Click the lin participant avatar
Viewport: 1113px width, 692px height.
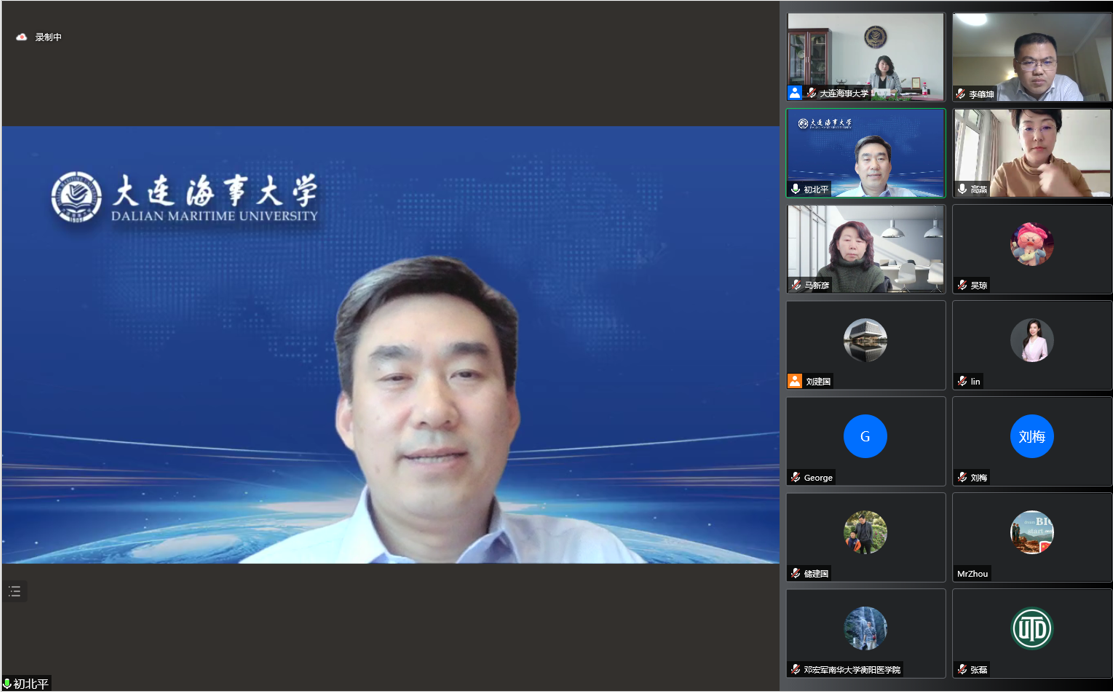coord(1031,340)
